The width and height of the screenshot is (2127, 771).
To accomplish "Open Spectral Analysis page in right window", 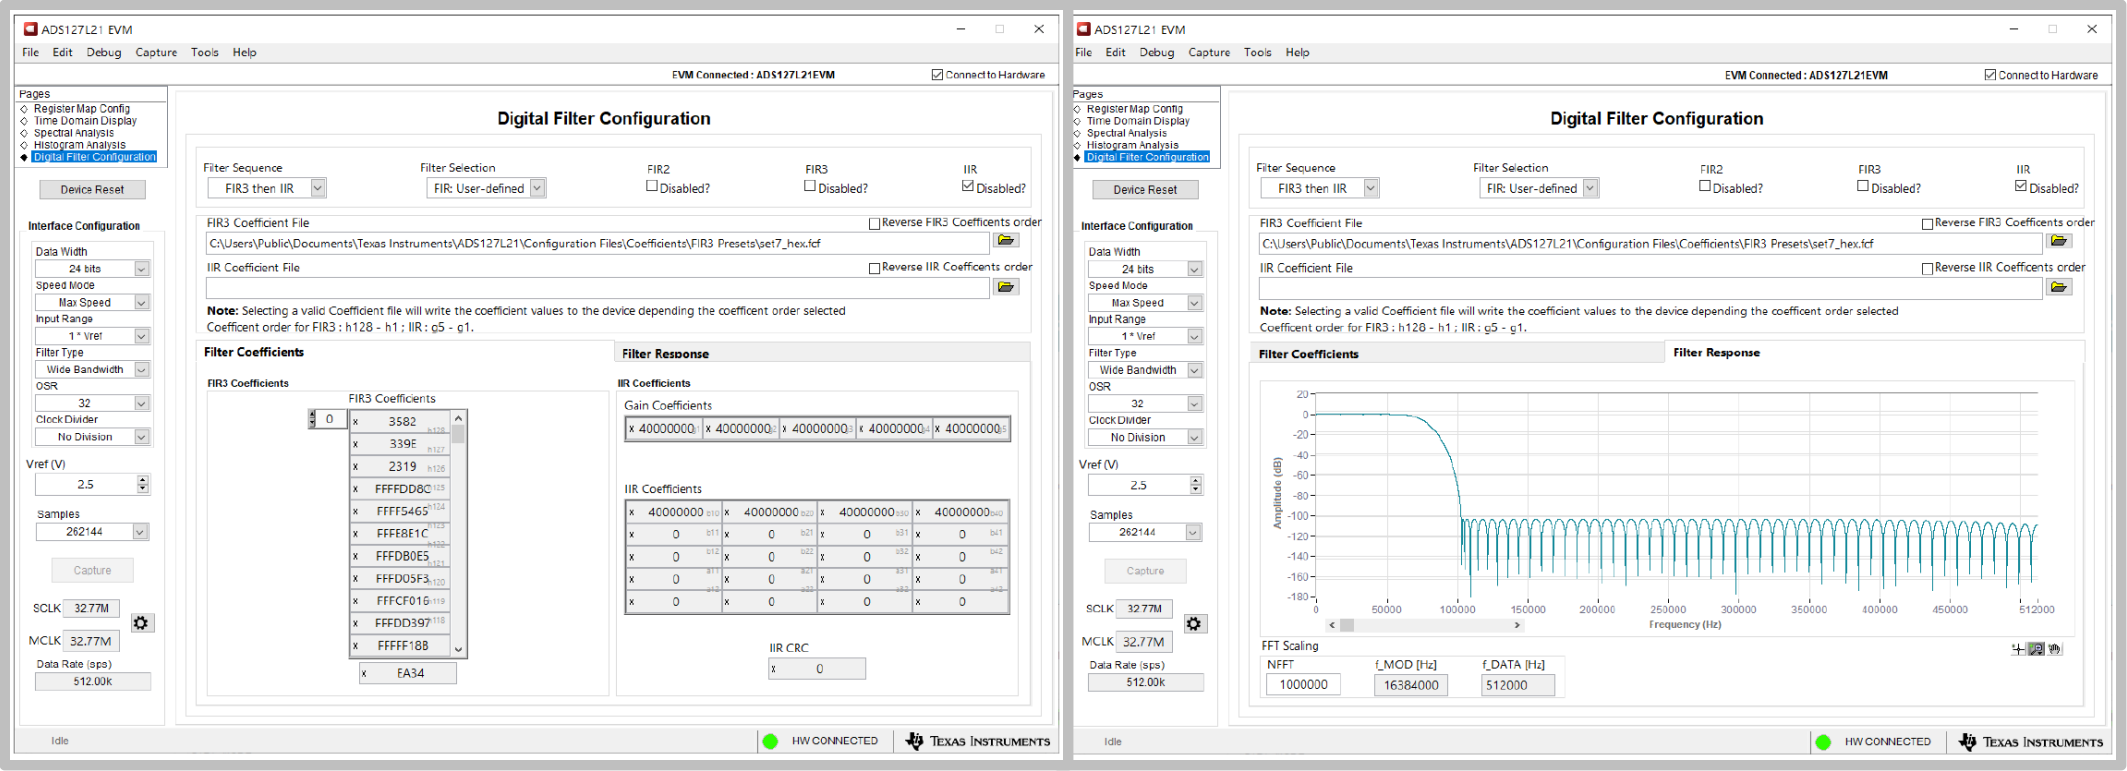I will click(x=1127, y=133).
